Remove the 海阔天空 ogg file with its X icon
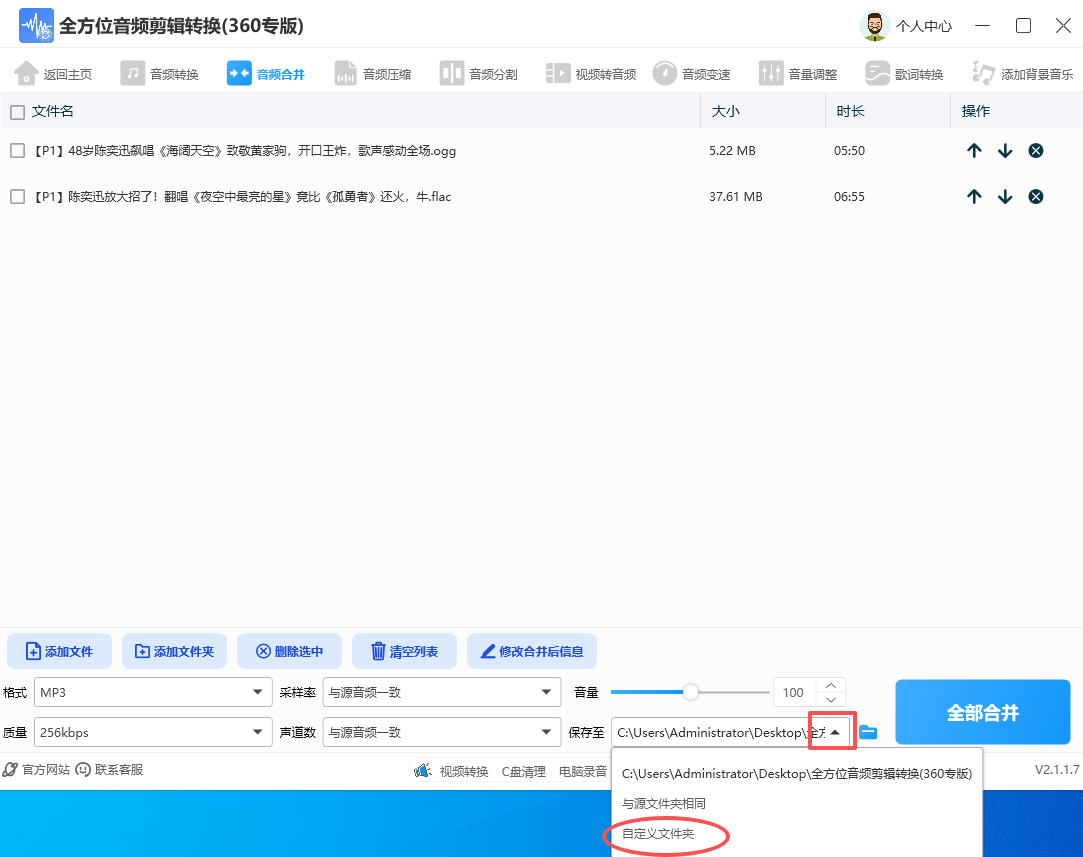Viewport: 1083px width, 857px height. click(x=1035, y=150)
